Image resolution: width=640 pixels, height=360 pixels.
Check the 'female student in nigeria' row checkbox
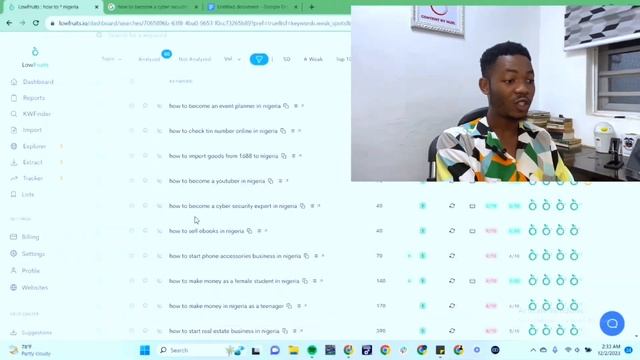pos(131,281)
